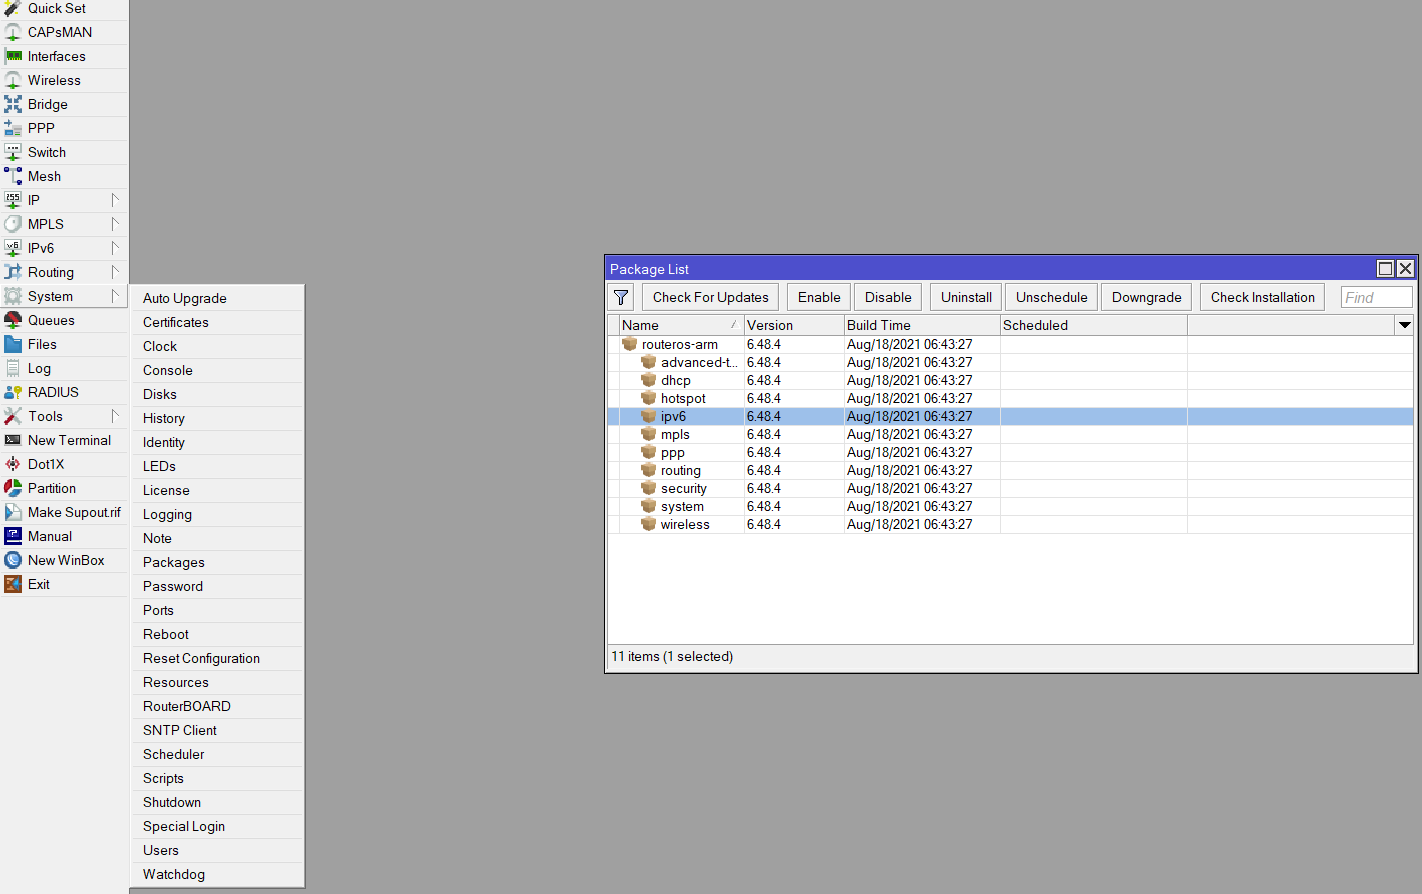The height and width of the screenshot is (894, 1422).
Task: Click the wireless package box icon
Action: click(649, 524)
